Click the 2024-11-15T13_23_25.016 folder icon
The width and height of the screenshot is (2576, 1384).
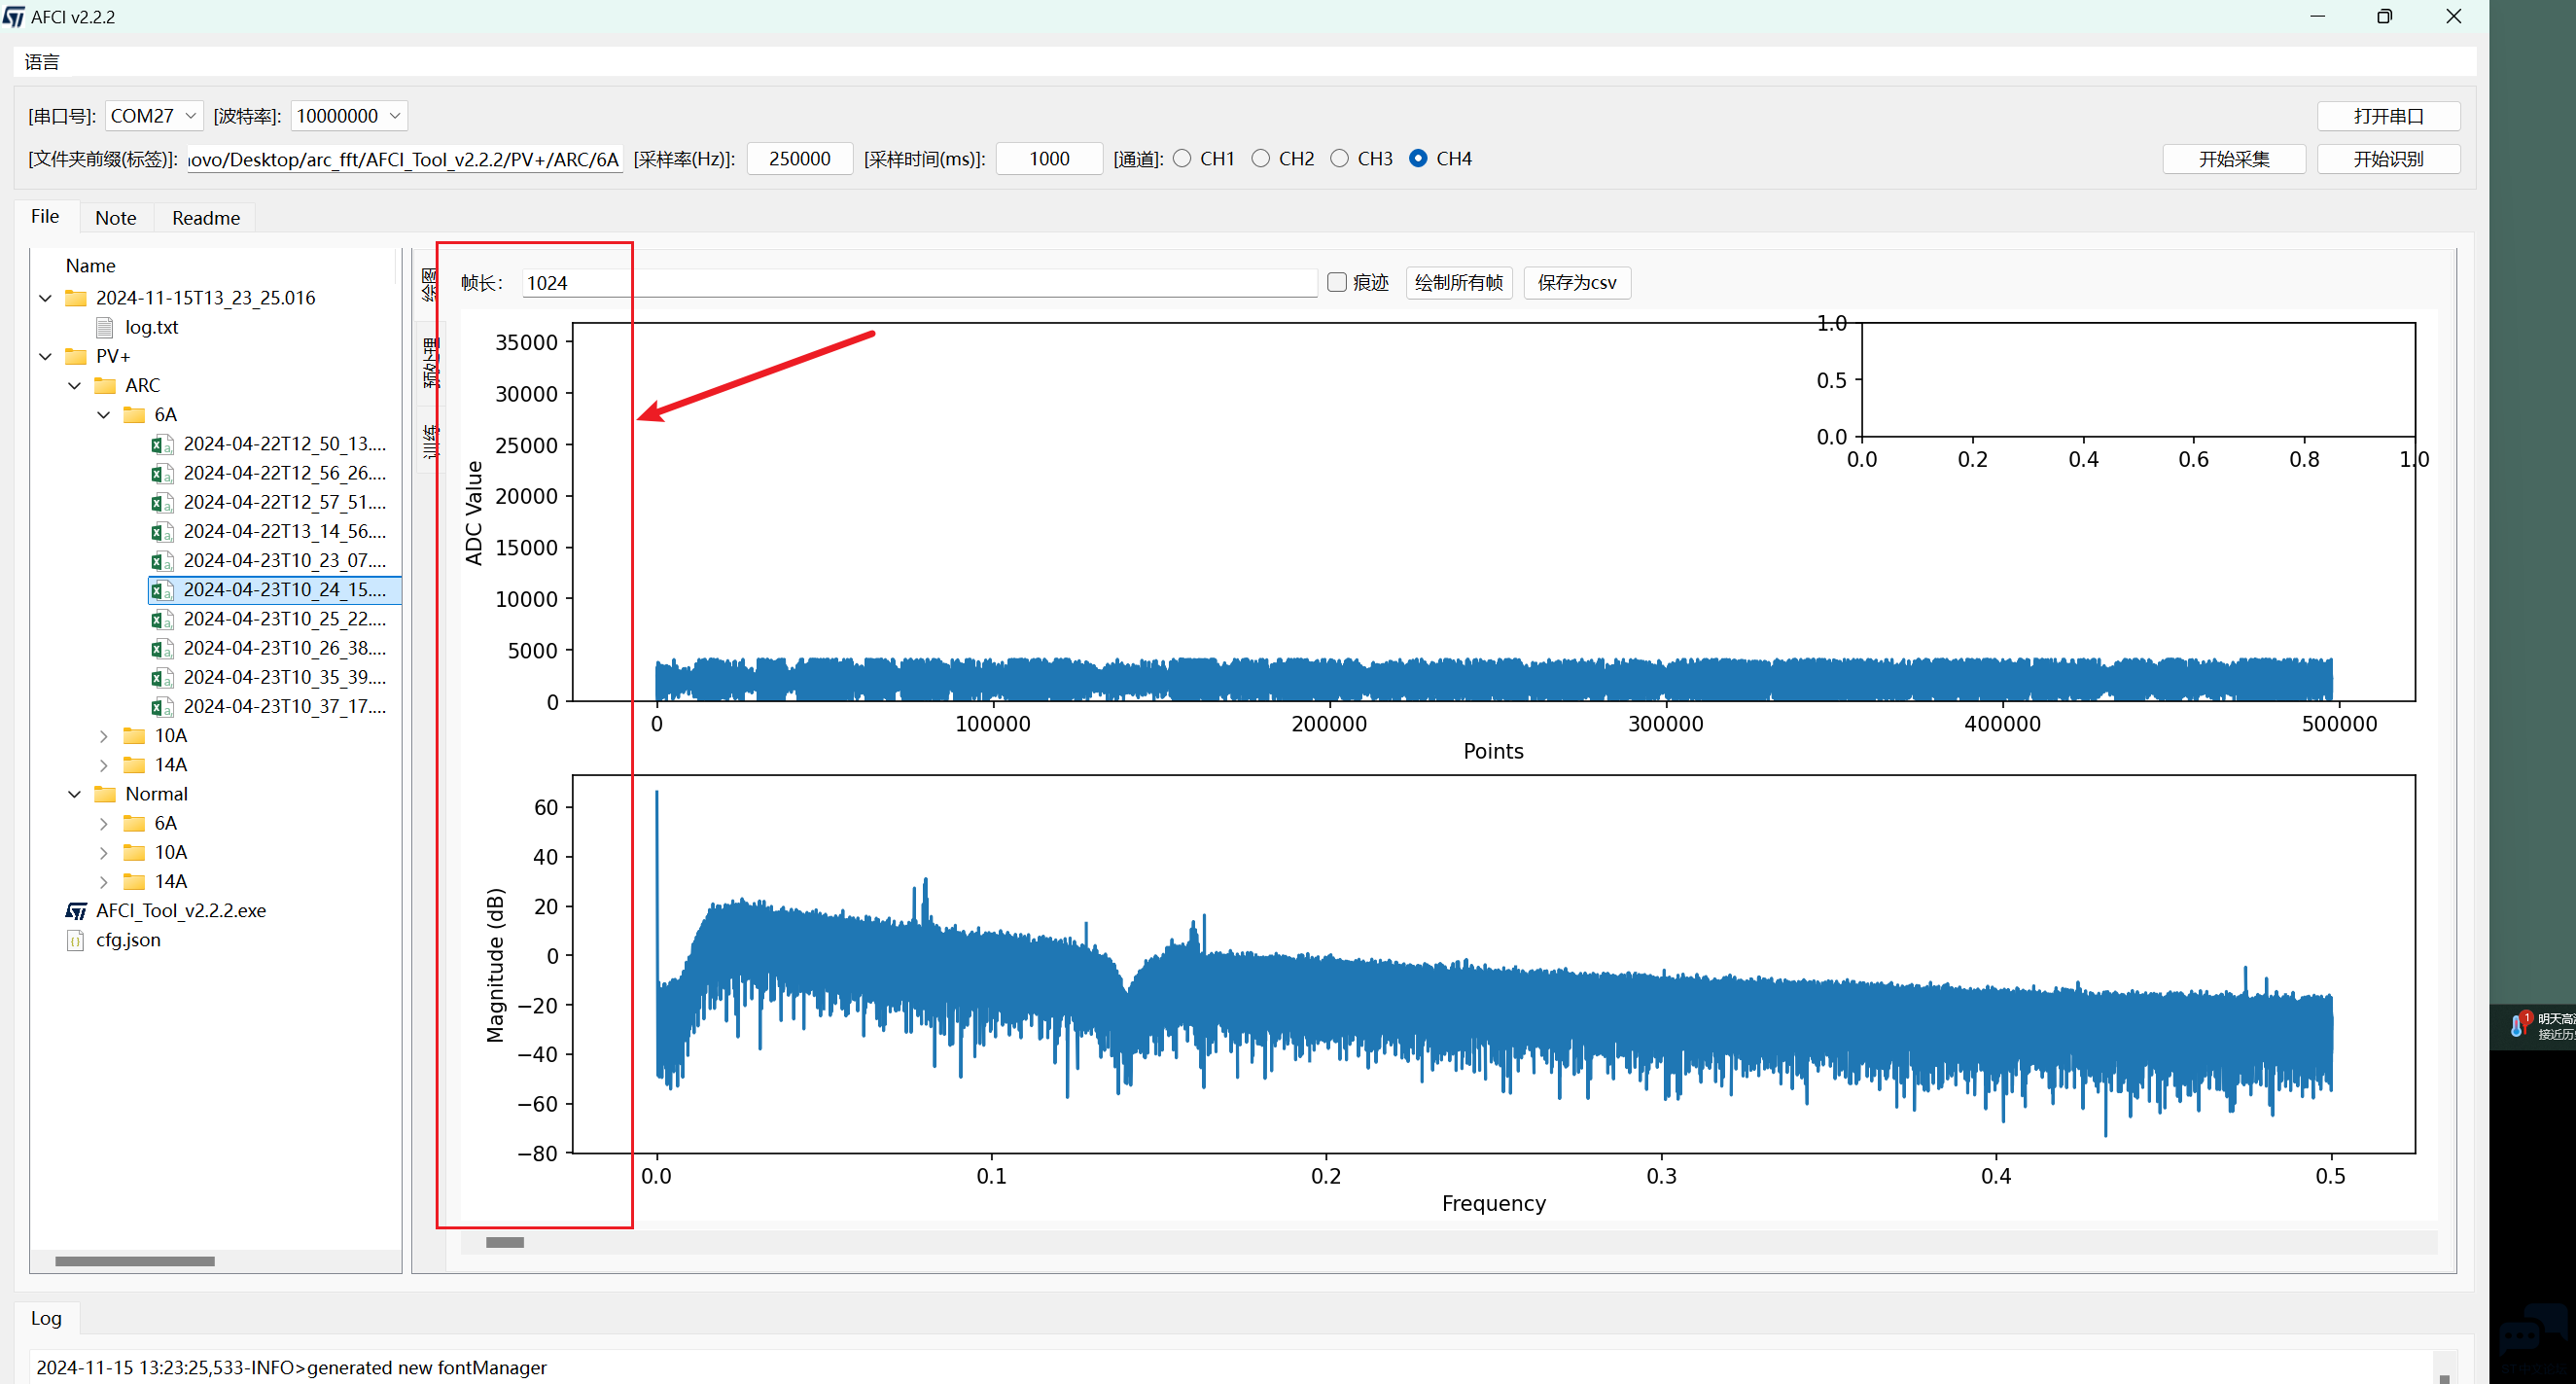76,298
